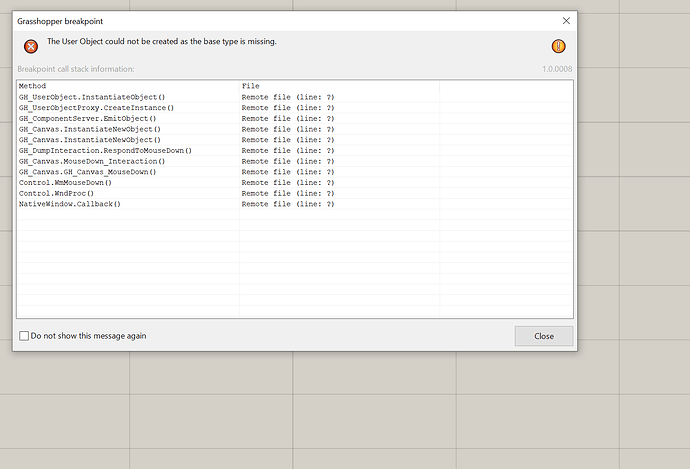690x469 pixels.
Task: Click the Method column header
Action: coord(33,86)
